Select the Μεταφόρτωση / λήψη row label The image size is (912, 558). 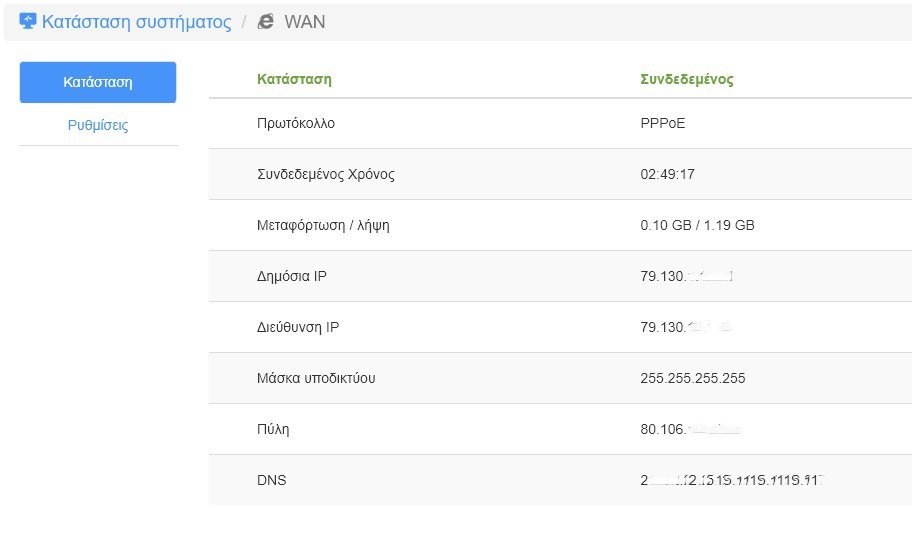pos(323,225)
